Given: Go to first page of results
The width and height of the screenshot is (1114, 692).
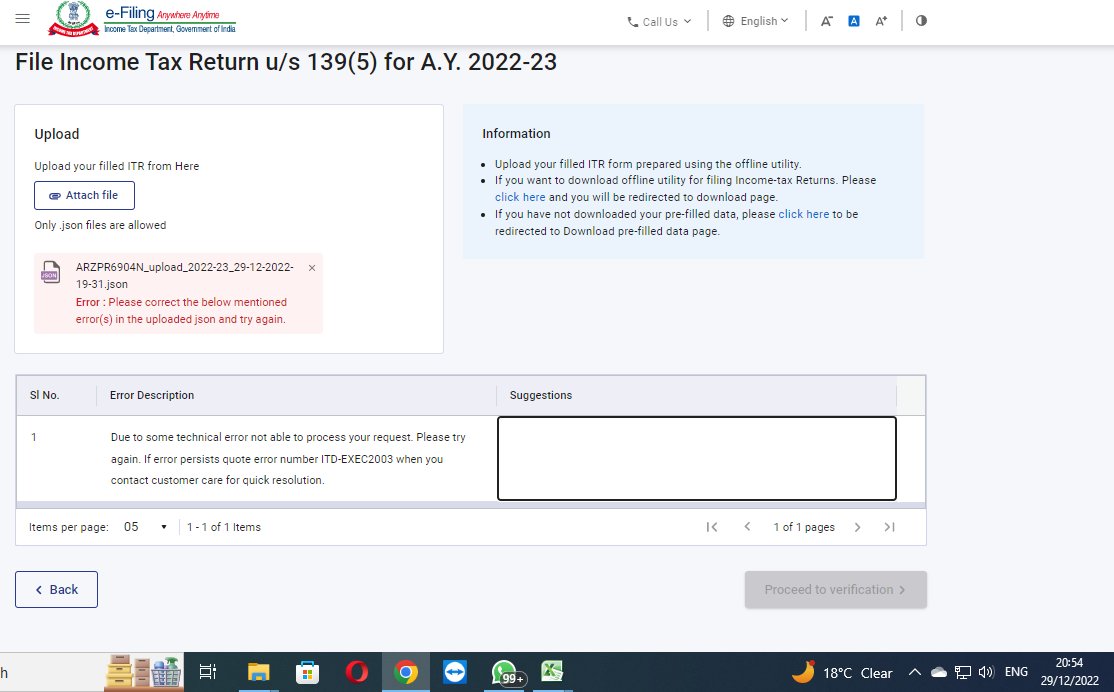Looking at the screenshot, I should click(712, 527).
